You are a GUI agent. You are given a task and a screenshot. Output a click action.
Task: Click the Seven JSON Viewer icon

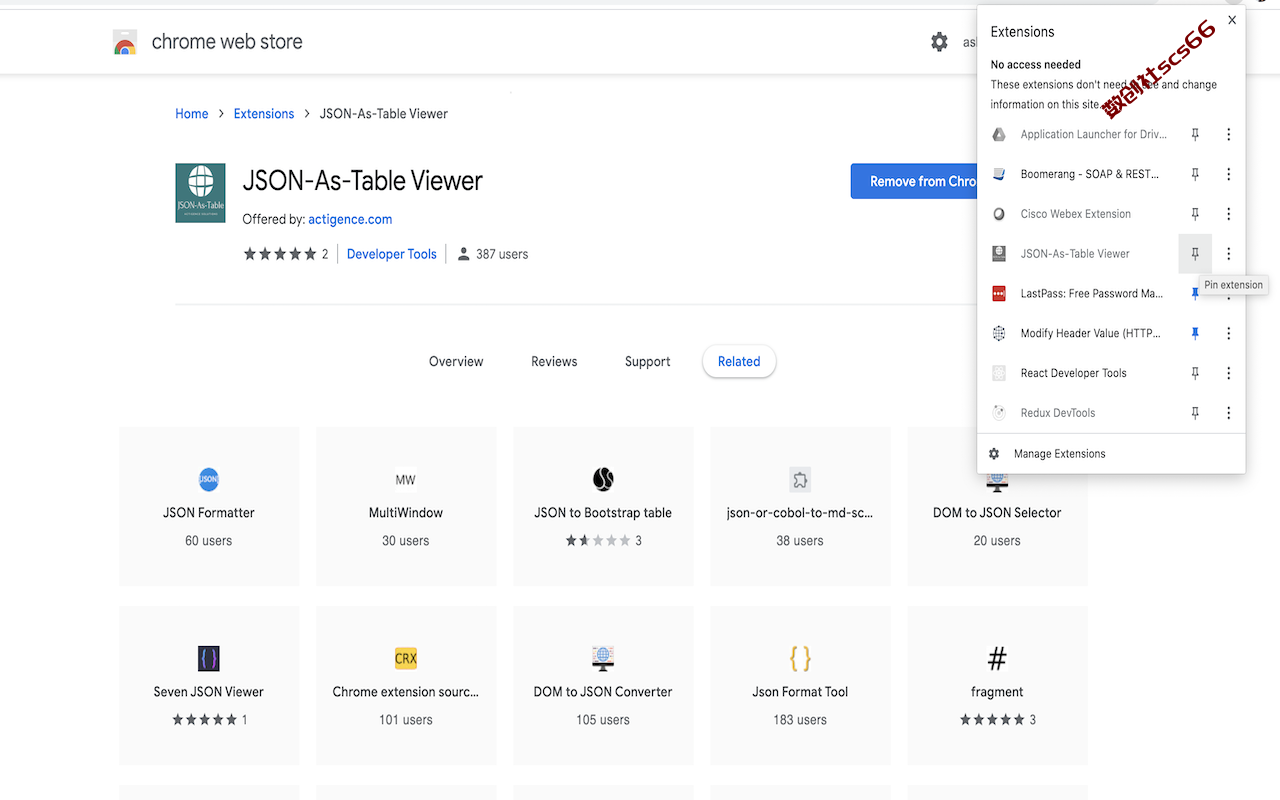tap(208, 658)
